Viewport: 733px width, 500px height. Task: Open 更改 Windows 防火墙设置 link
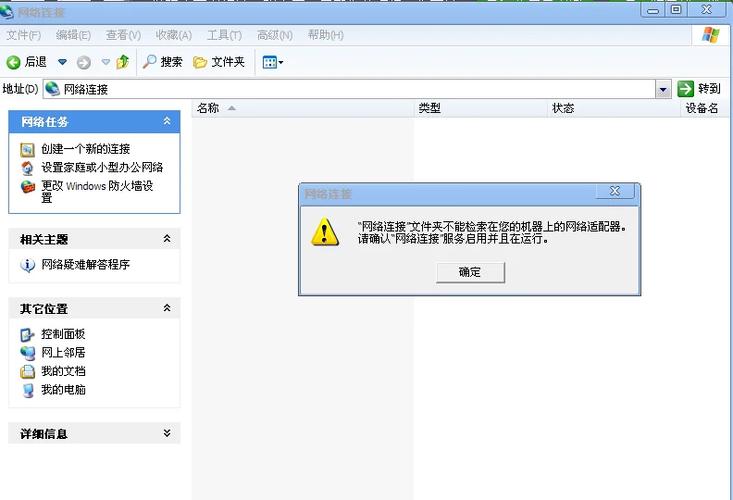point(97,192)
